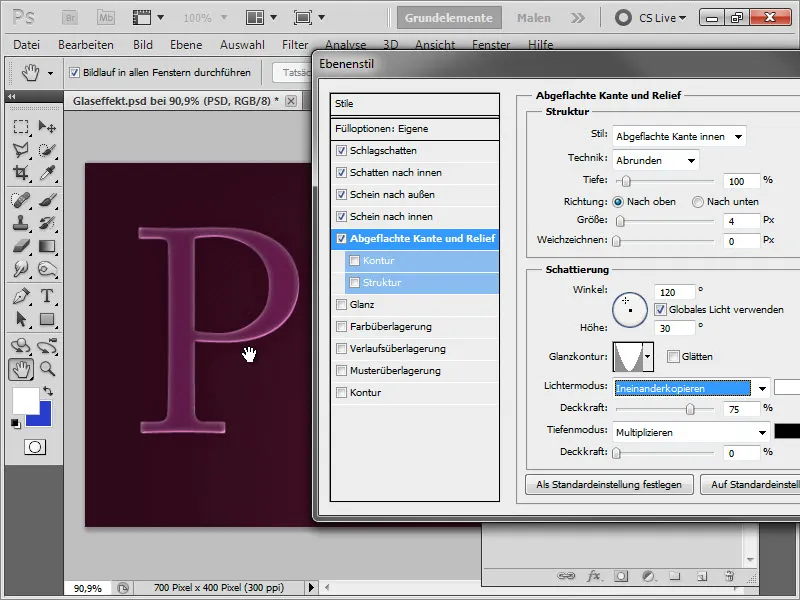This screenshot has width=800, height=600.
Task: Click the 90,9% zoom field in status bar
Action: pos(87,588)
